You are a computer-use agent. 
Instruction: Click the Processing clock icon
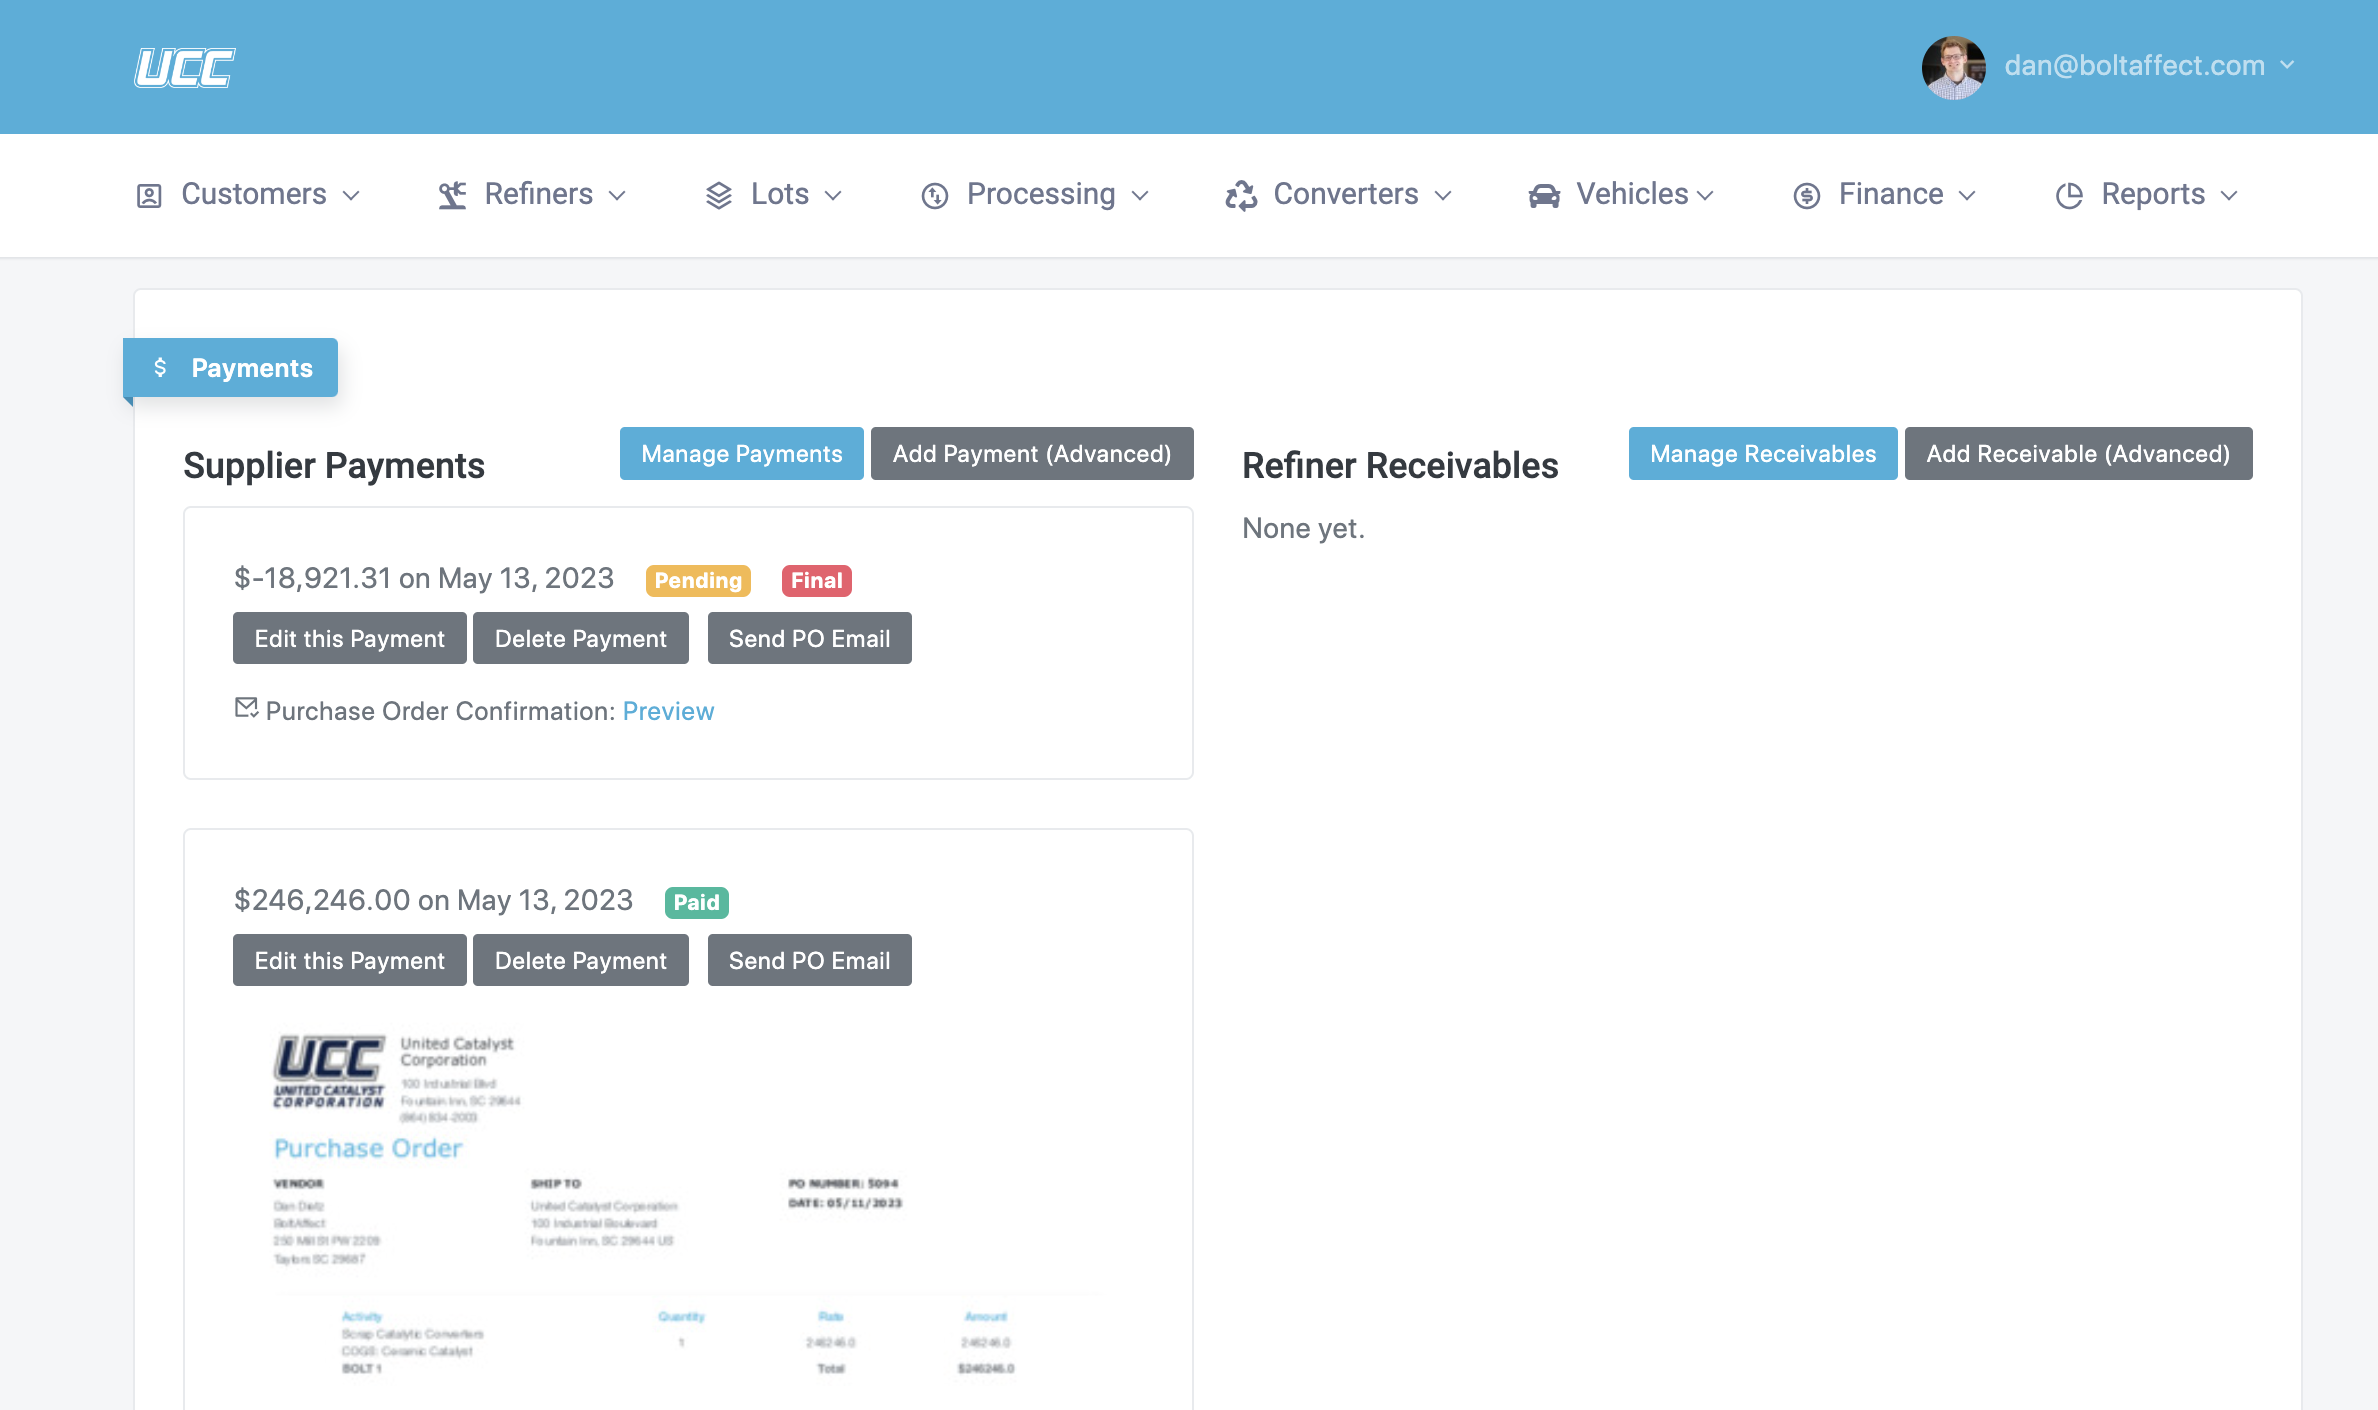[933, 195]
